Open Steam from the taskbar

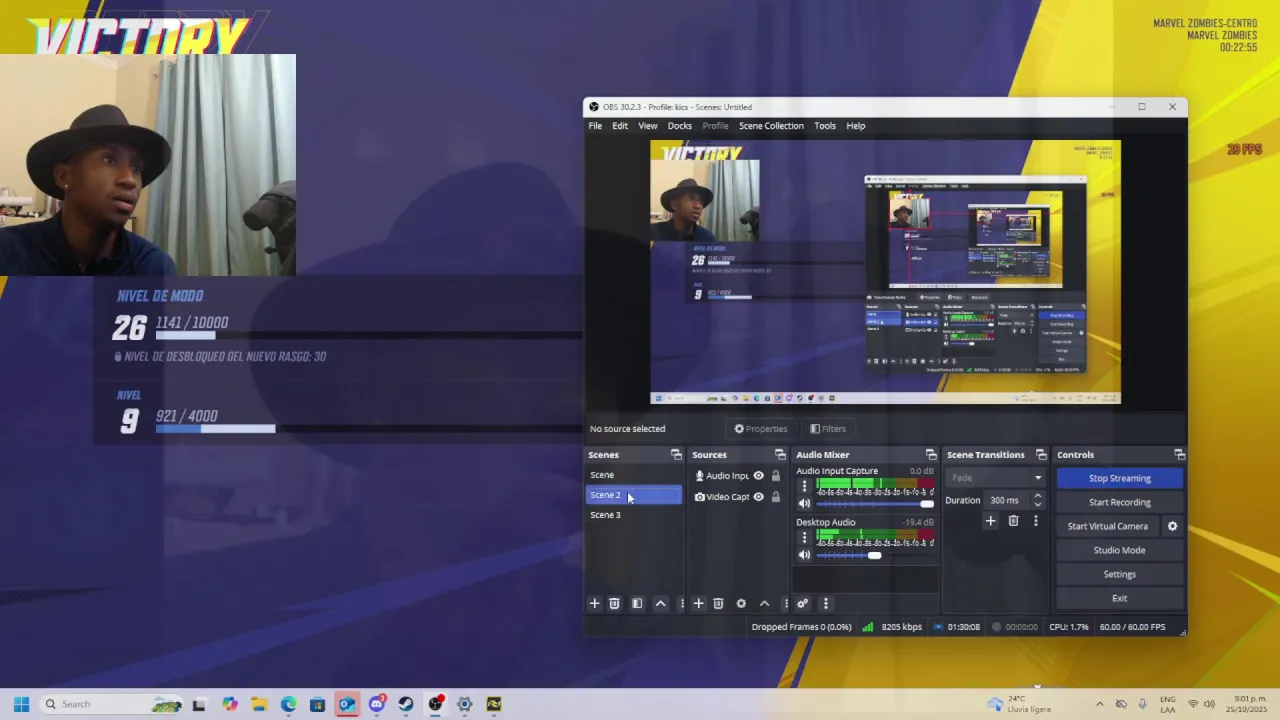[405, 704]
